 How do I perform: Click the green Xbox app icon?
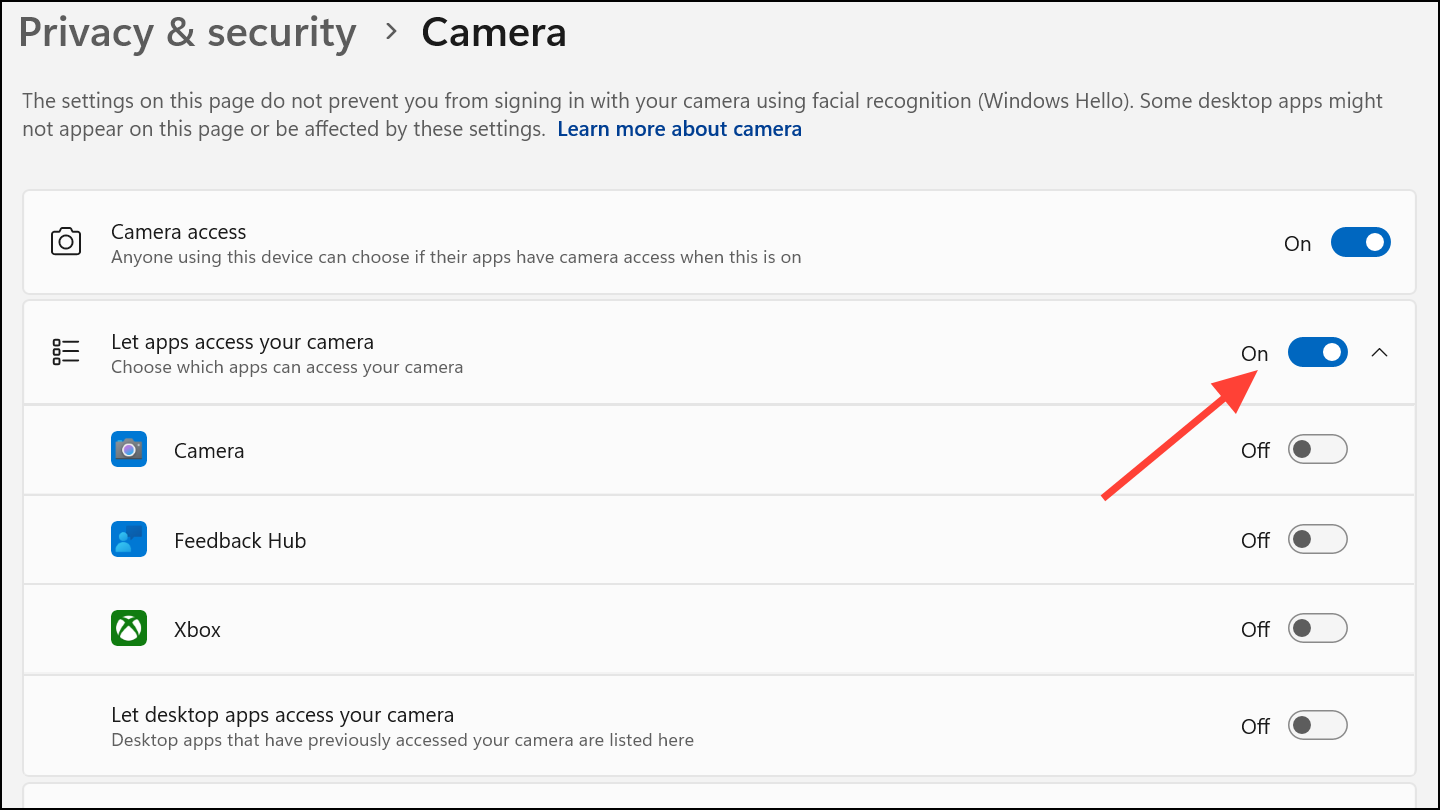(129, 629)
